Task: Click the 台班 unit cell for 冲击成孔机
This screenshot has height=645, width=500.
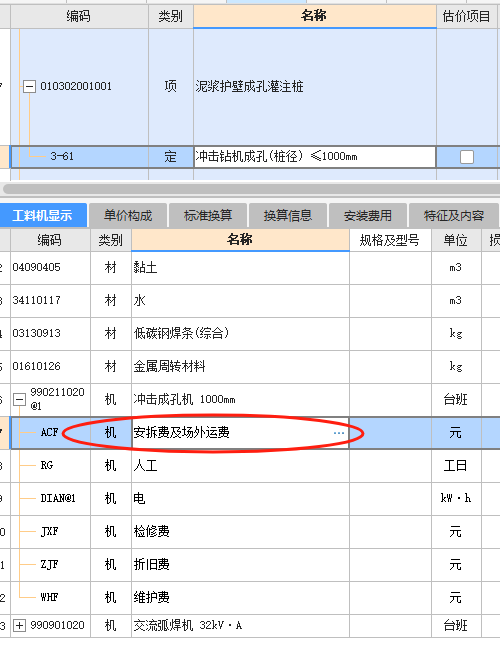Action: coord(456,399)
